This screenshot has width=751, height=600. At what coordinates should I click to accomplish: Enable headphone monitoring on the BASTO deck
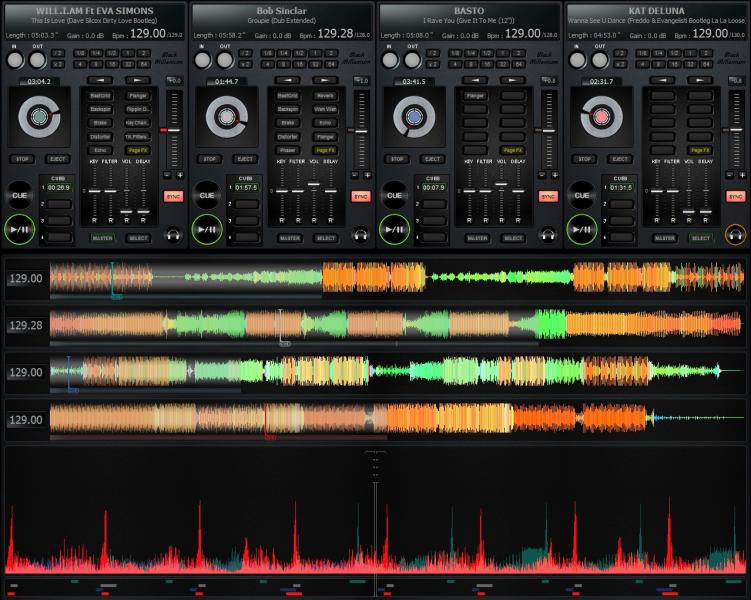(x=548, y=235)
